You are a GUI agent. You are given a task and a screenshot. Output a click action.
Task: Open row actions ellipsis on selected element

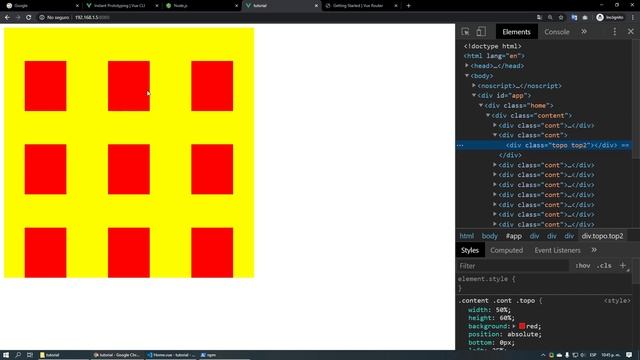tap(460, 145)
